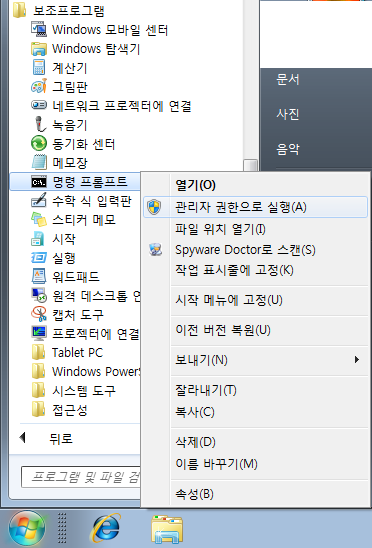Click the 실행 run icon

(39, 258)
